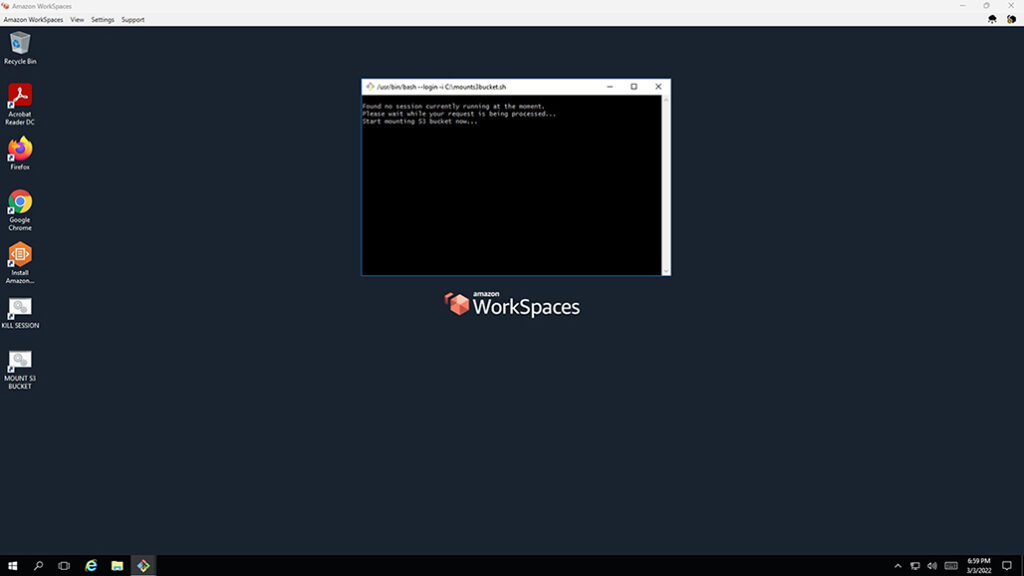The image size is (1024, 576).
Task: Open the Settings menu
Action: (x=103, y=20)
